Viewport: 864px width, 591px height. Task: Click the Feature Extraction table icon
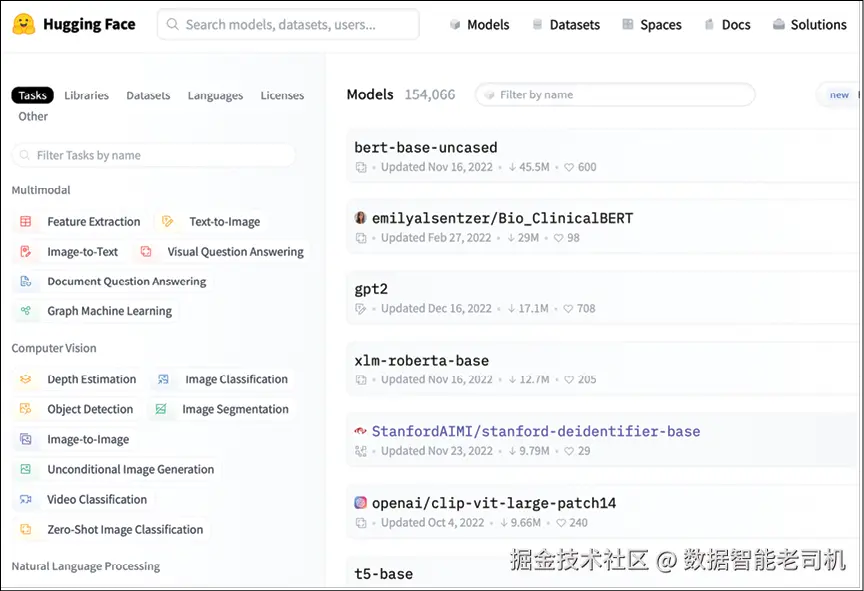[25, 221]
